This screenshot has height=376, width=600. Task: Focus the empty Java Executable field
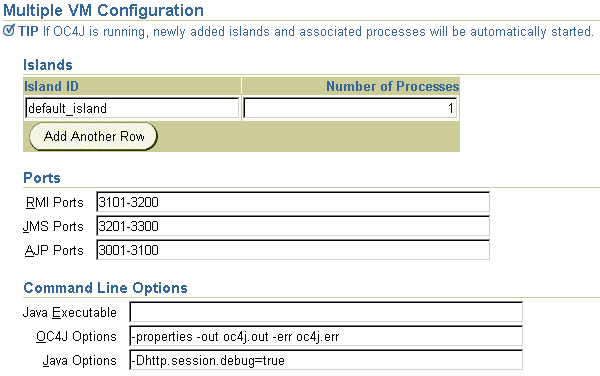(x=326, y=312)
